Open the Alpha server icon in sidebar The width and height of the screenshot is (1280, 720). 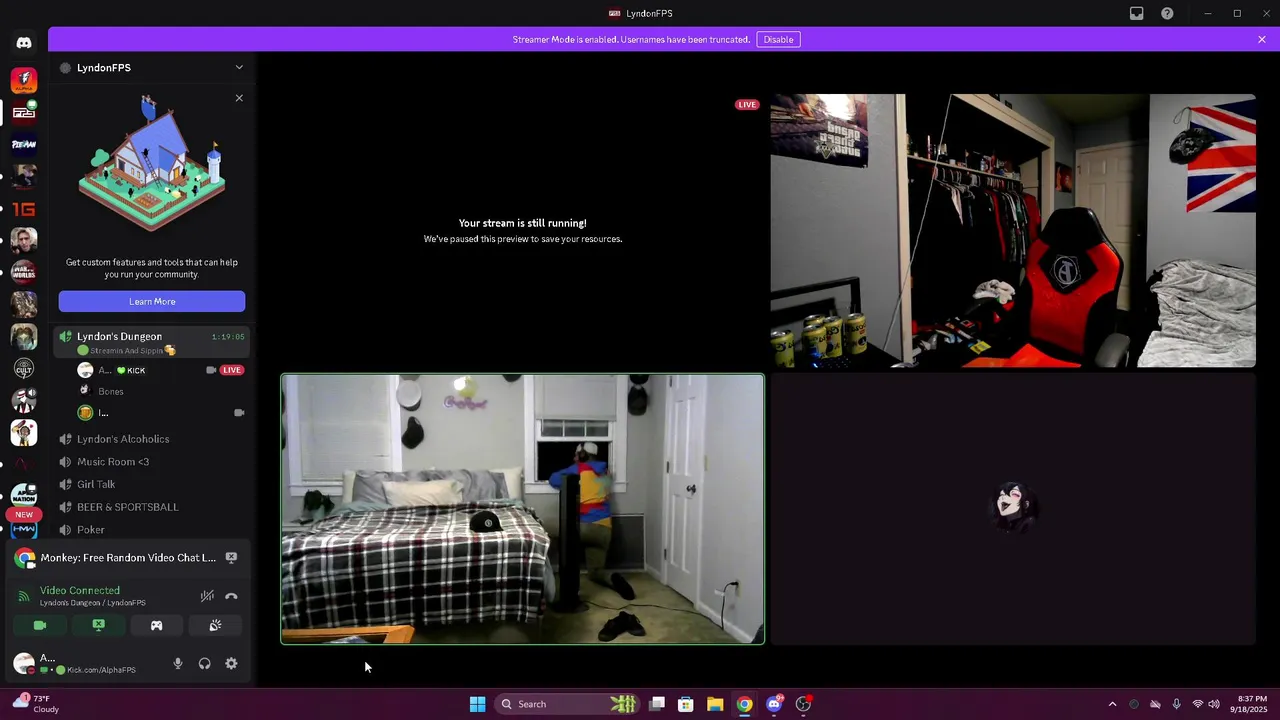(24, 79)
